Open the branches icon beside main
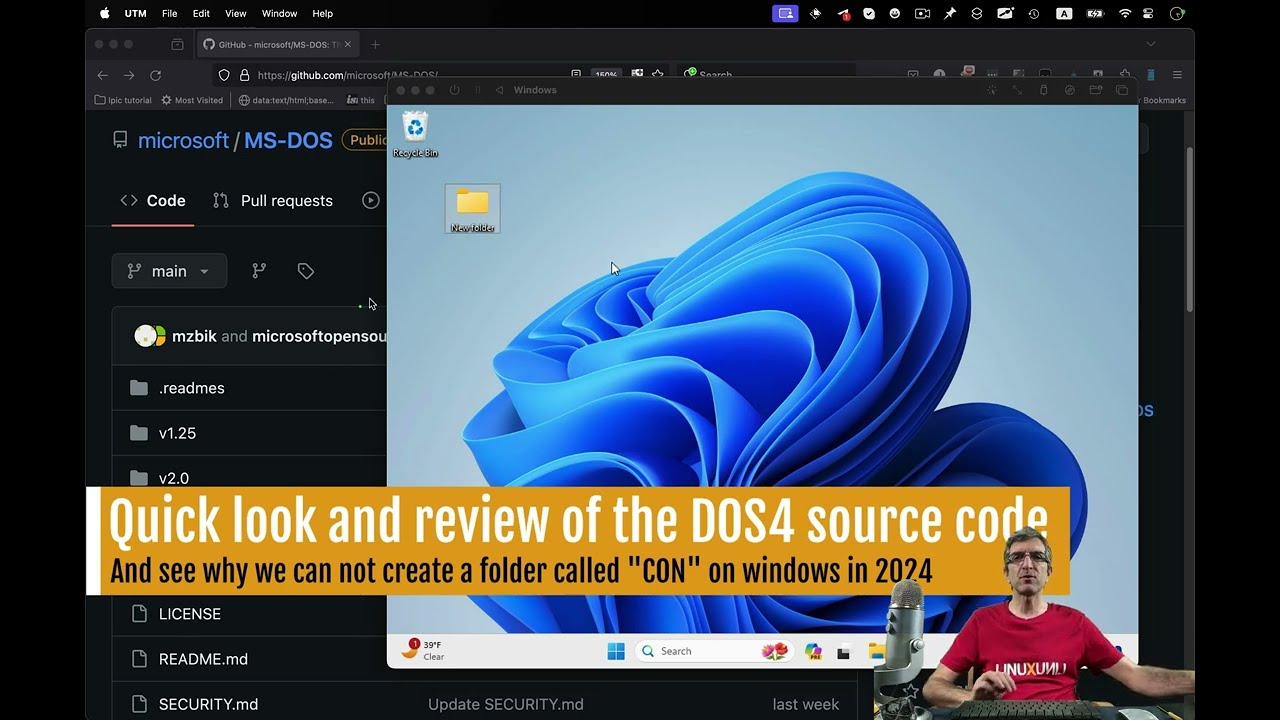1280x720 pixels. coord(259,271)
